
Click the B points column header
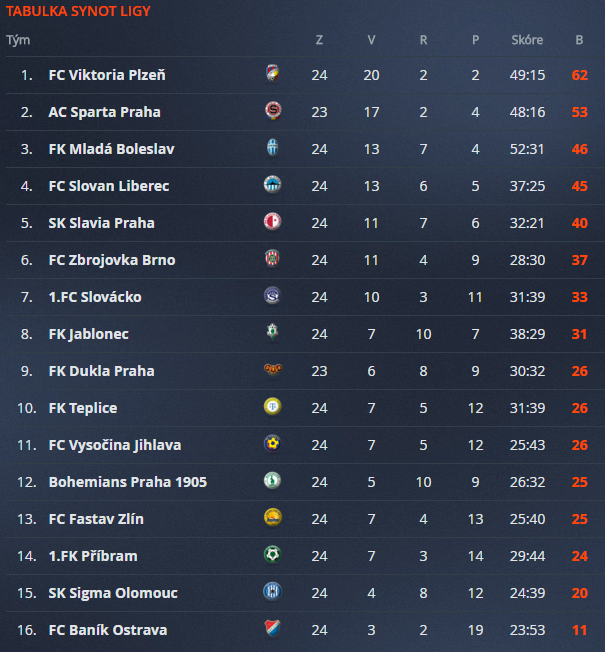[579, 41]
